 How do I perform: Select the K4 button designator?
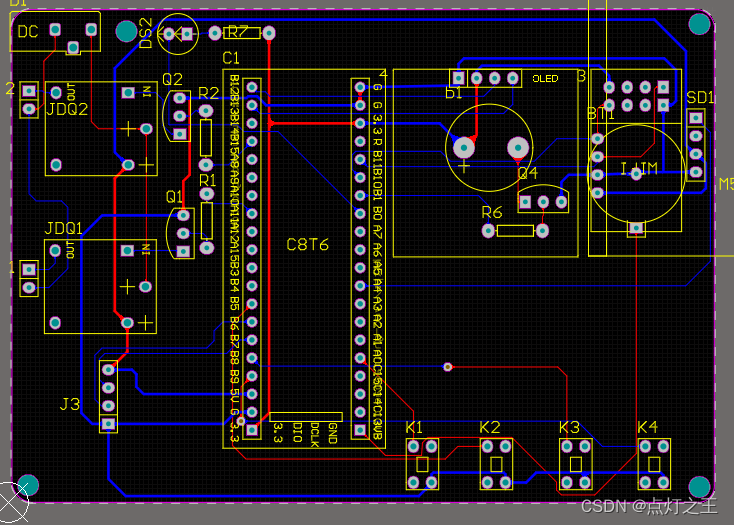[x=647, y=427]
